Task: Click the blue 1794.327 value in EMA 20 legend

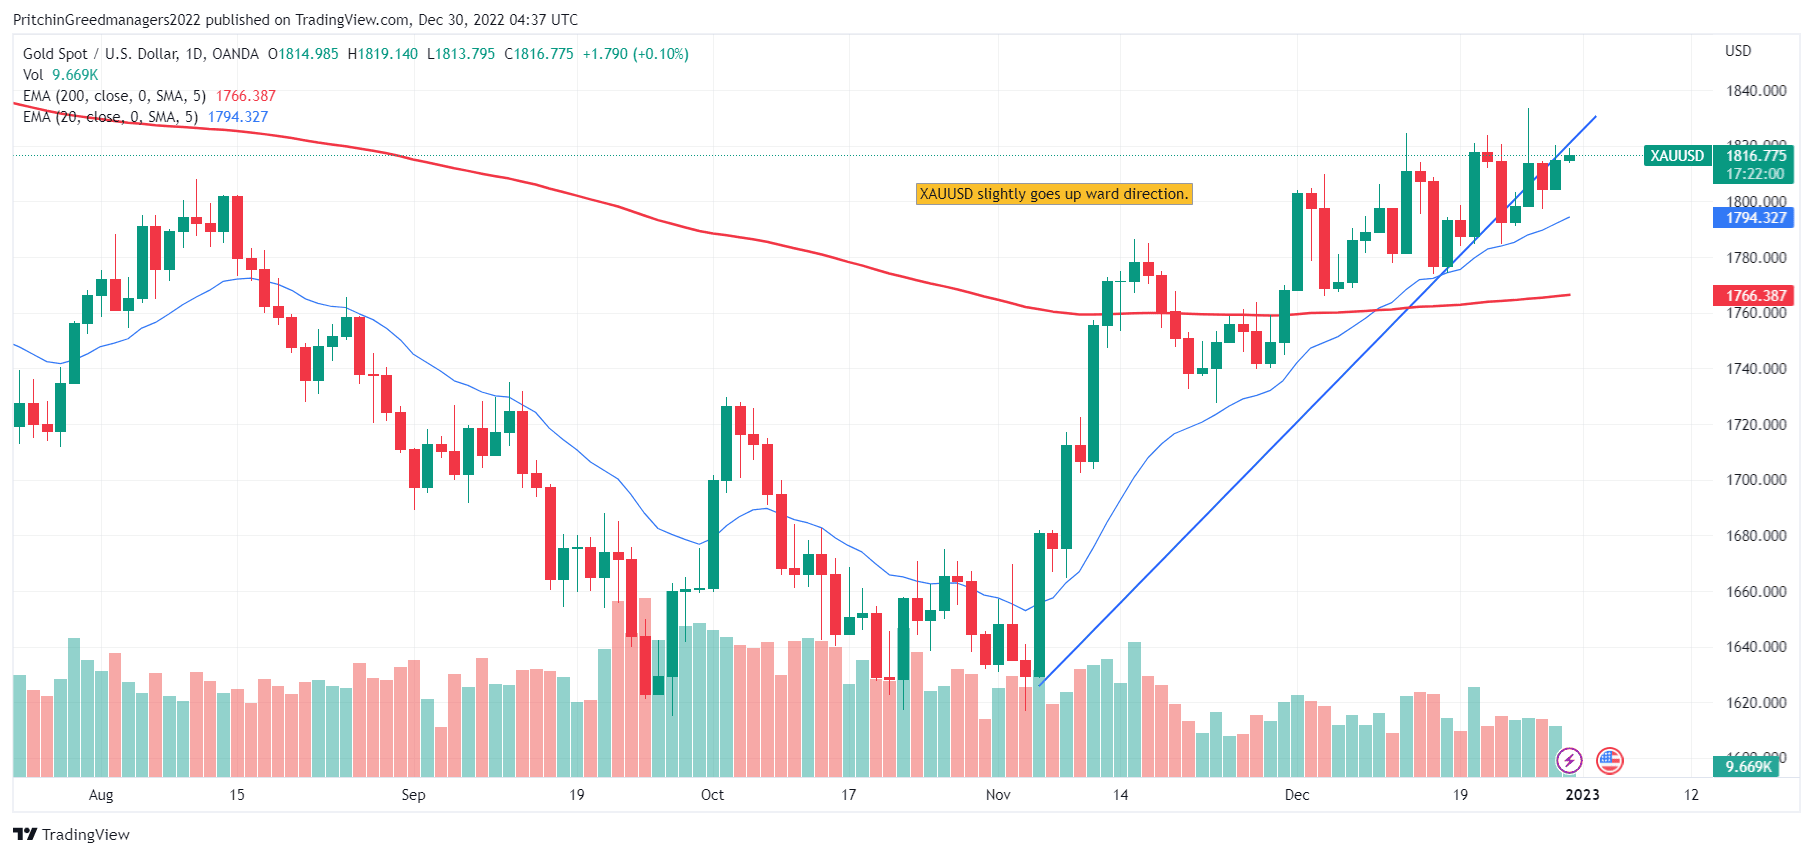Action: (x=238, y=117)
